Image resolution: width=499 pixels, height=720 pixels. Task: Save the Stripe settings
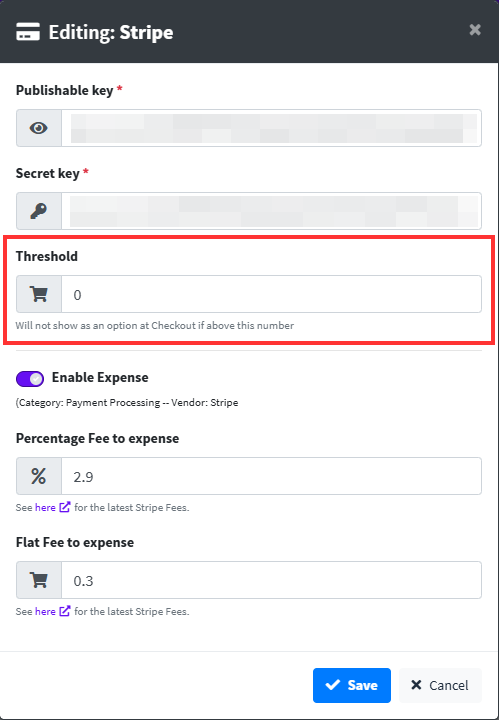click(x=352, y=685)
